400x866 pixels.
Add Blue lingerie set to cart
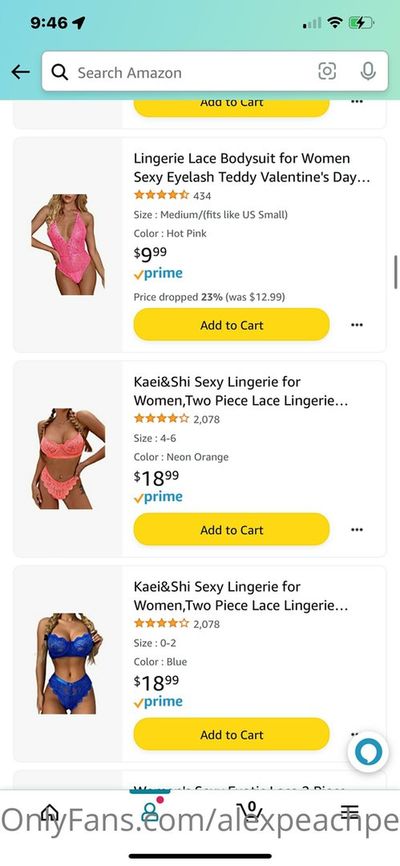[231, 735]
